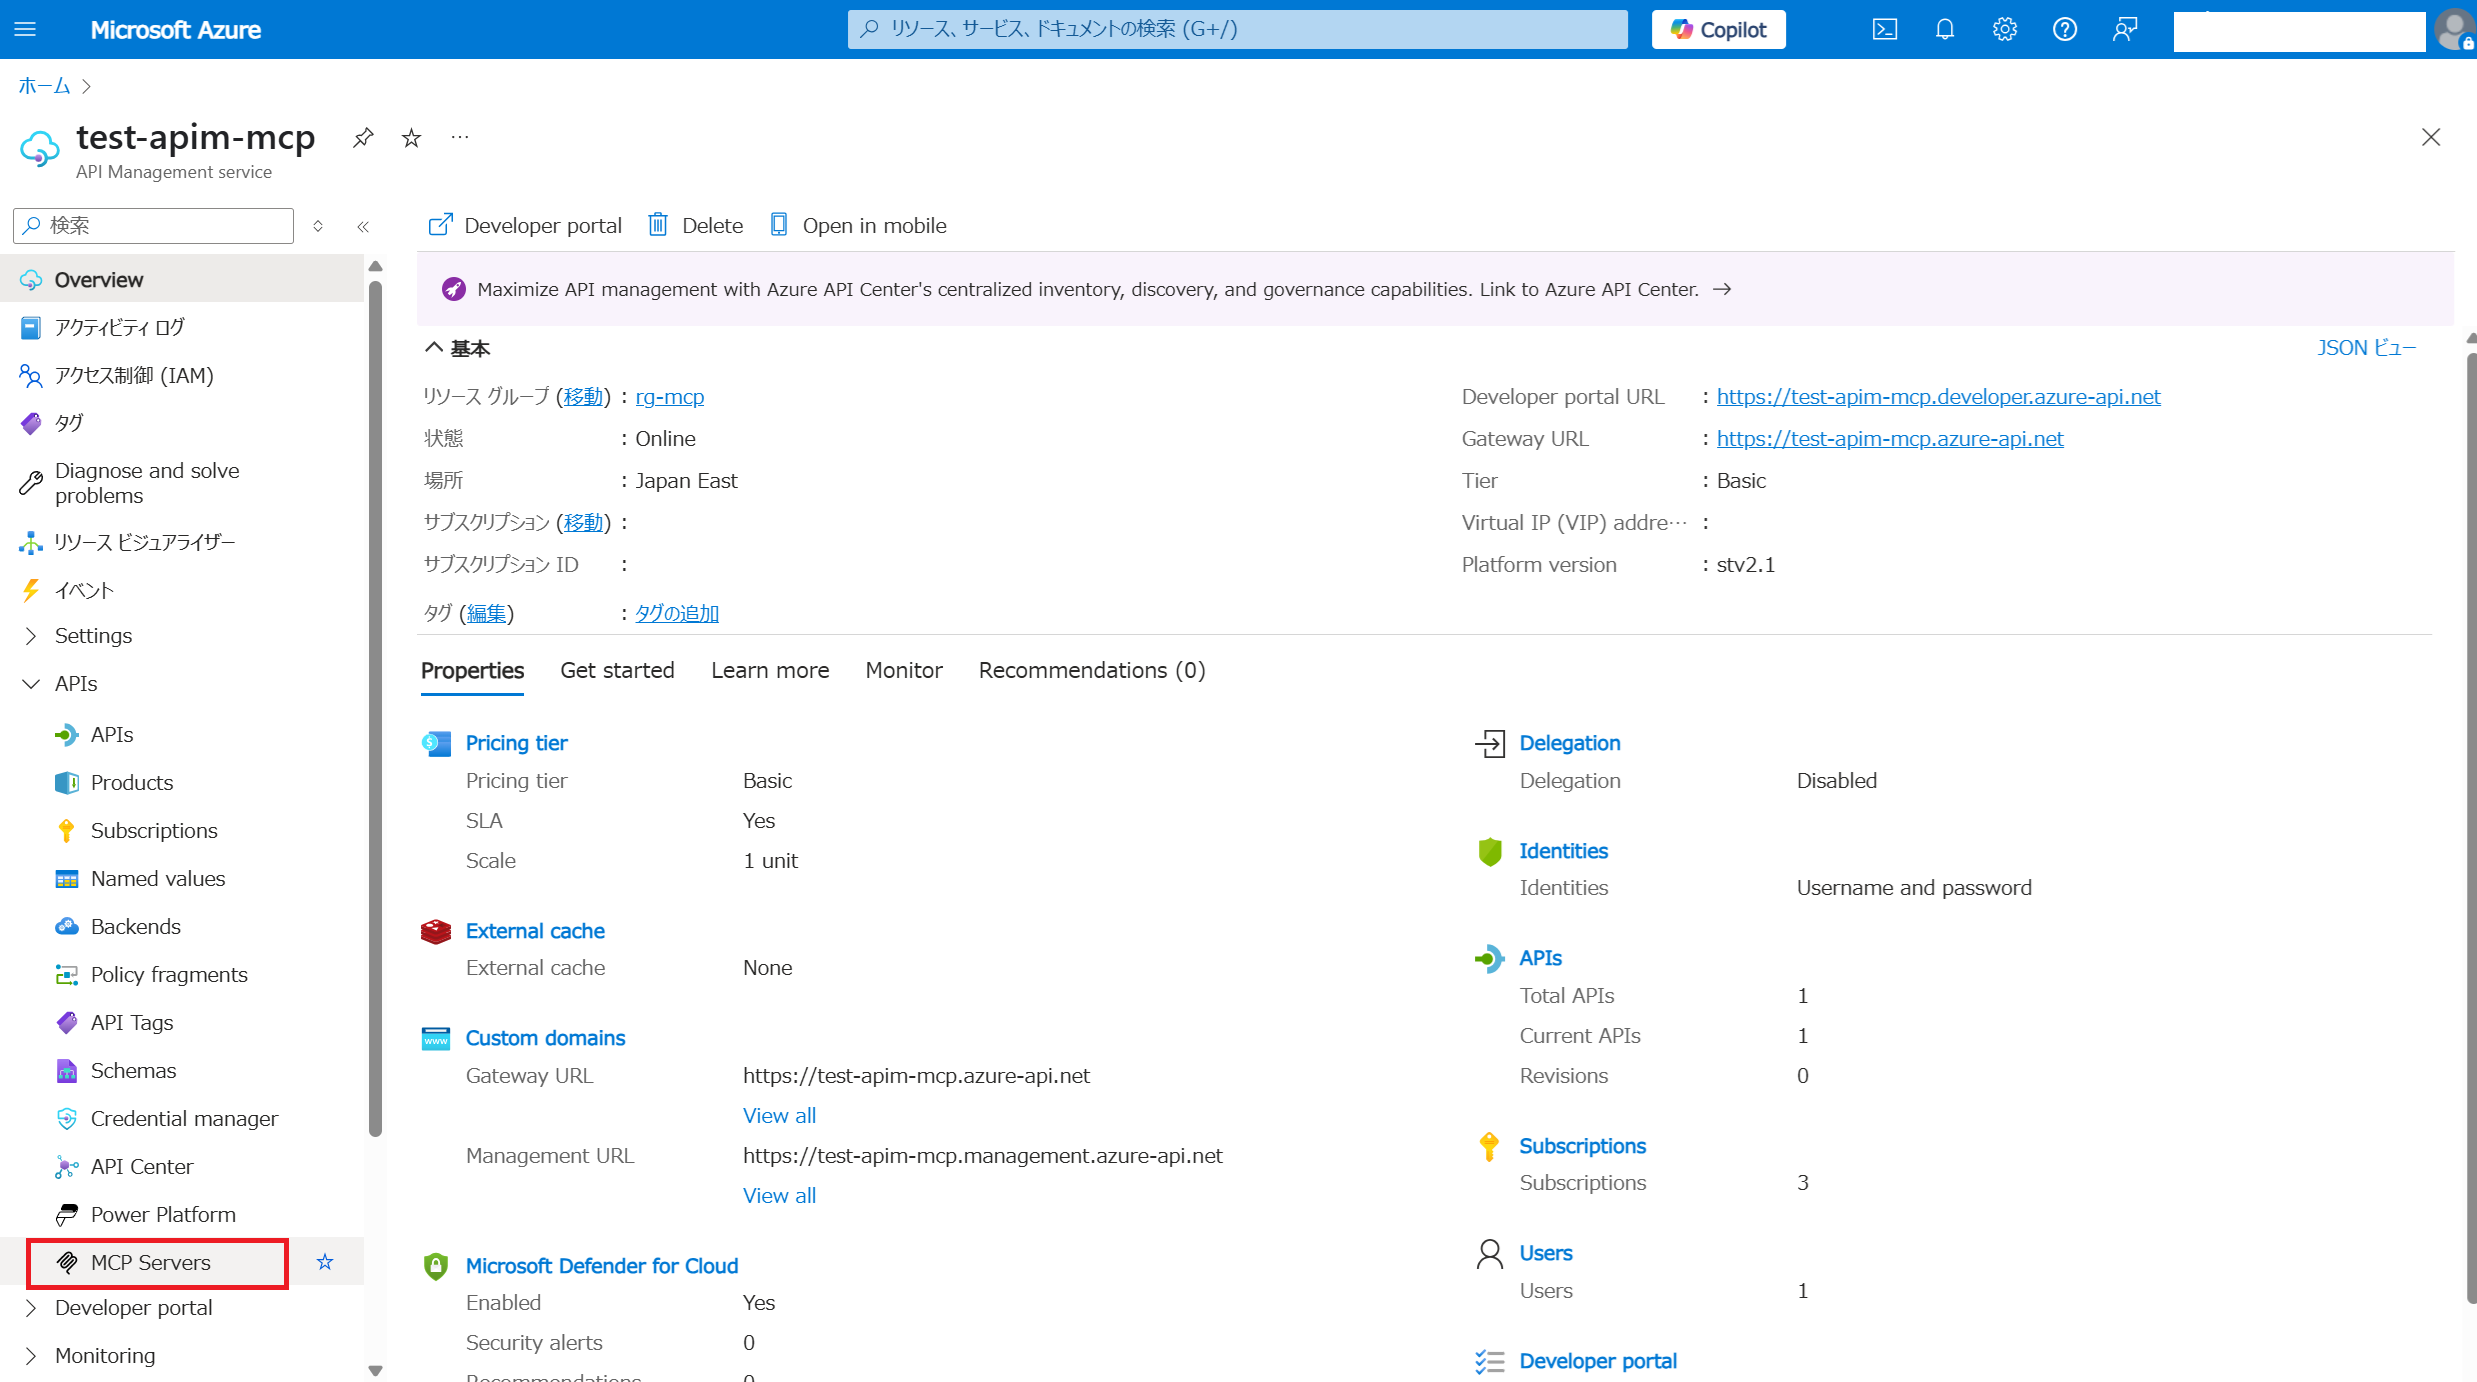Click the sidebar search field
Screen dimensions: 2477x1382
click(x=153, y=226)
